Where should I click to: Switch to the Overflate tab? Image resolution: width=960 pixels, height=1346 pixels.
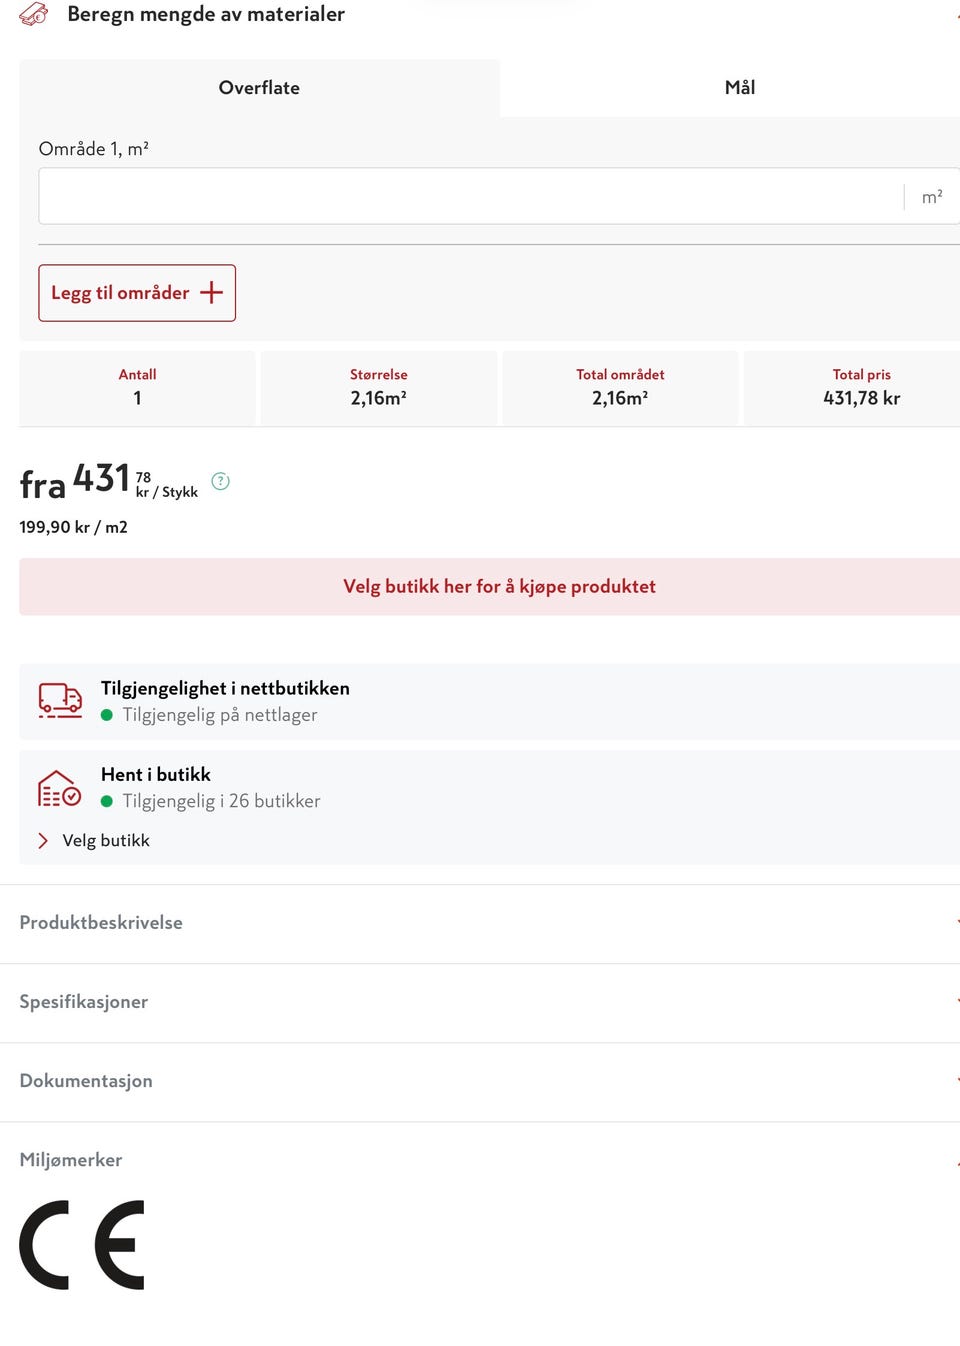coord(259,88)
